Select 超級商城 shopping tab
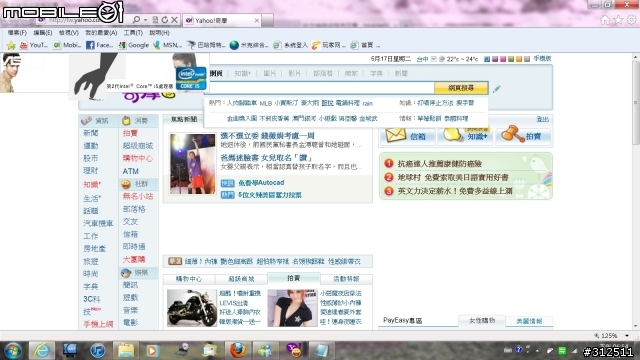 [241, 279]
